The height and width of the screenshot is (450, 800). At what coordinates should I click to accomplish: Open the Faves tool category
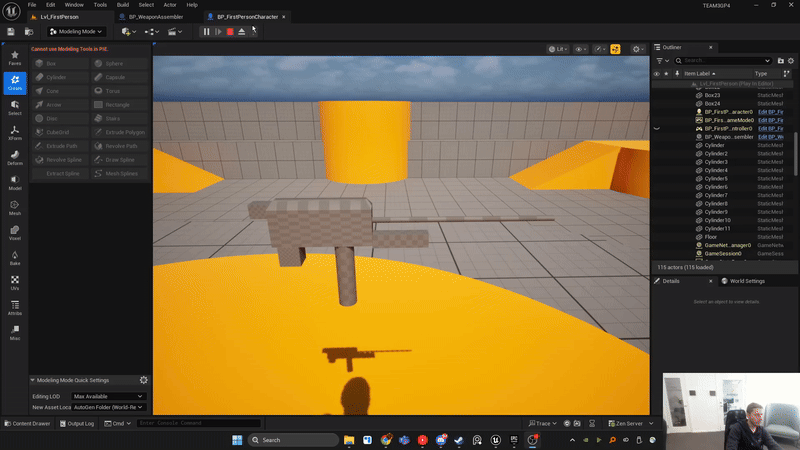pos(15,58)
